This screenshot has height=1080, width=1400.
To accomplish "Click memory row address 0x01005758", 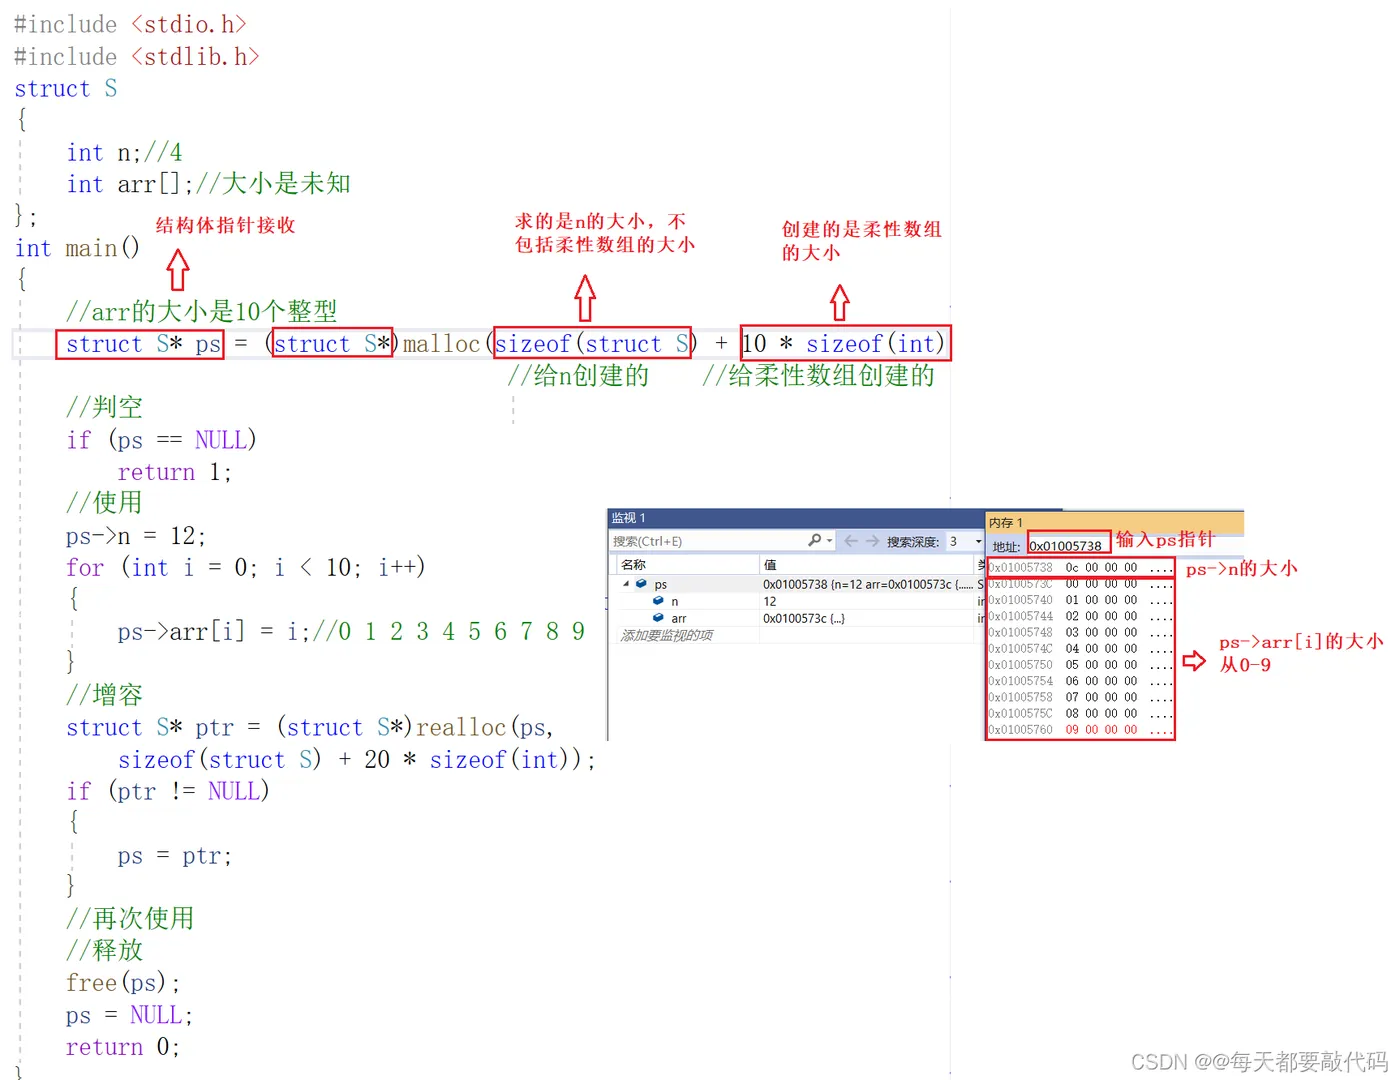I will coord(1020,697).
